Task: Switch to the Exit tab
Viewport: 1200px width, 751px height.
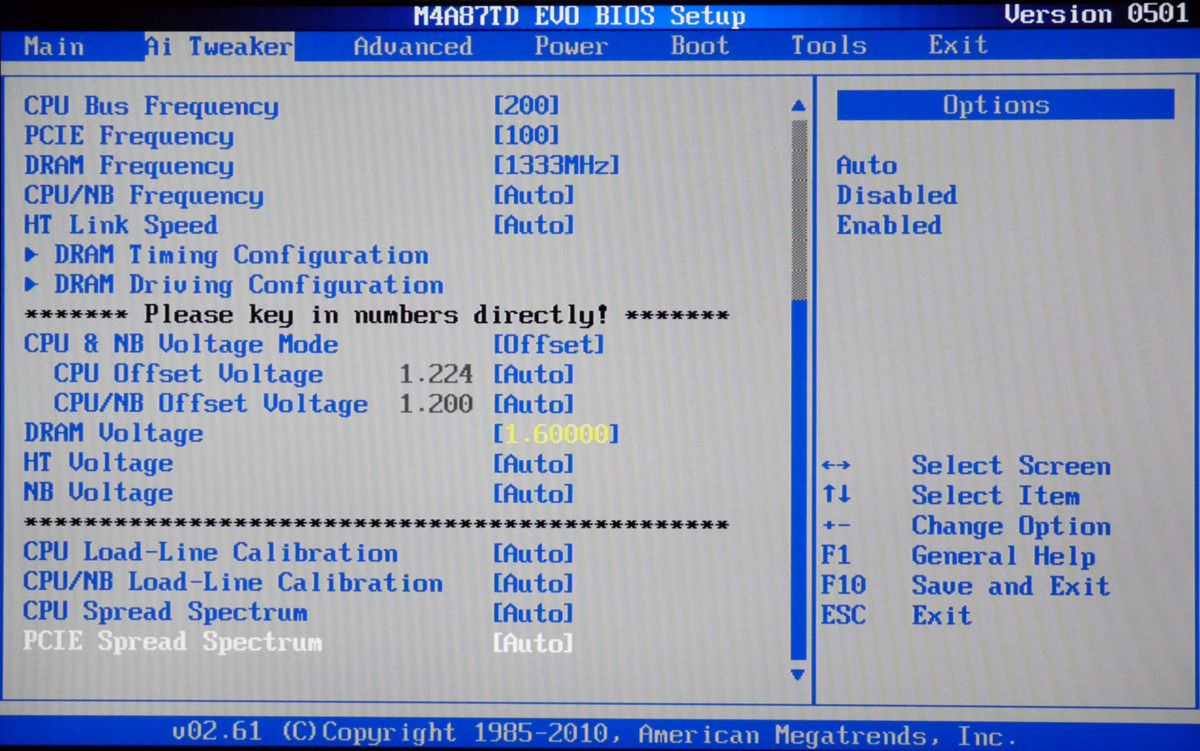Action: tap(958, 46)
